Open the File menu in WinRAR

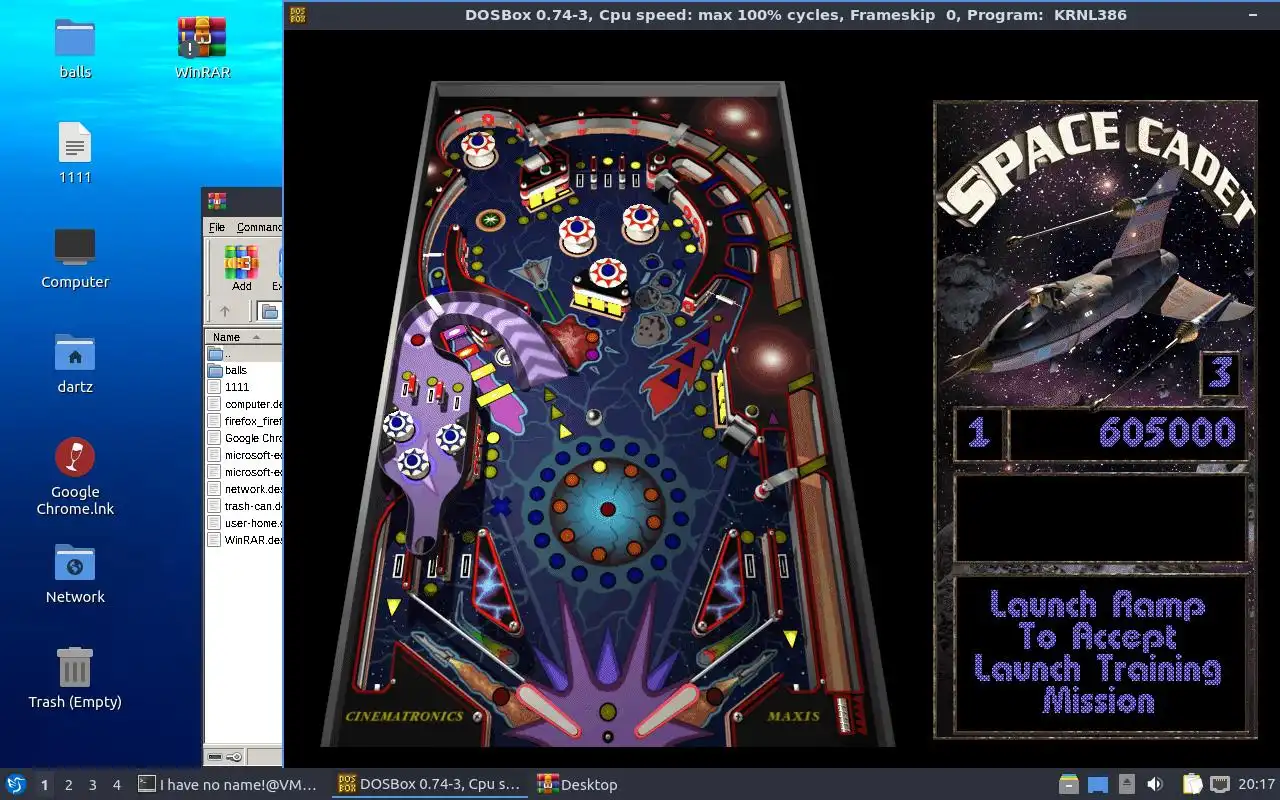click(217, 227)
